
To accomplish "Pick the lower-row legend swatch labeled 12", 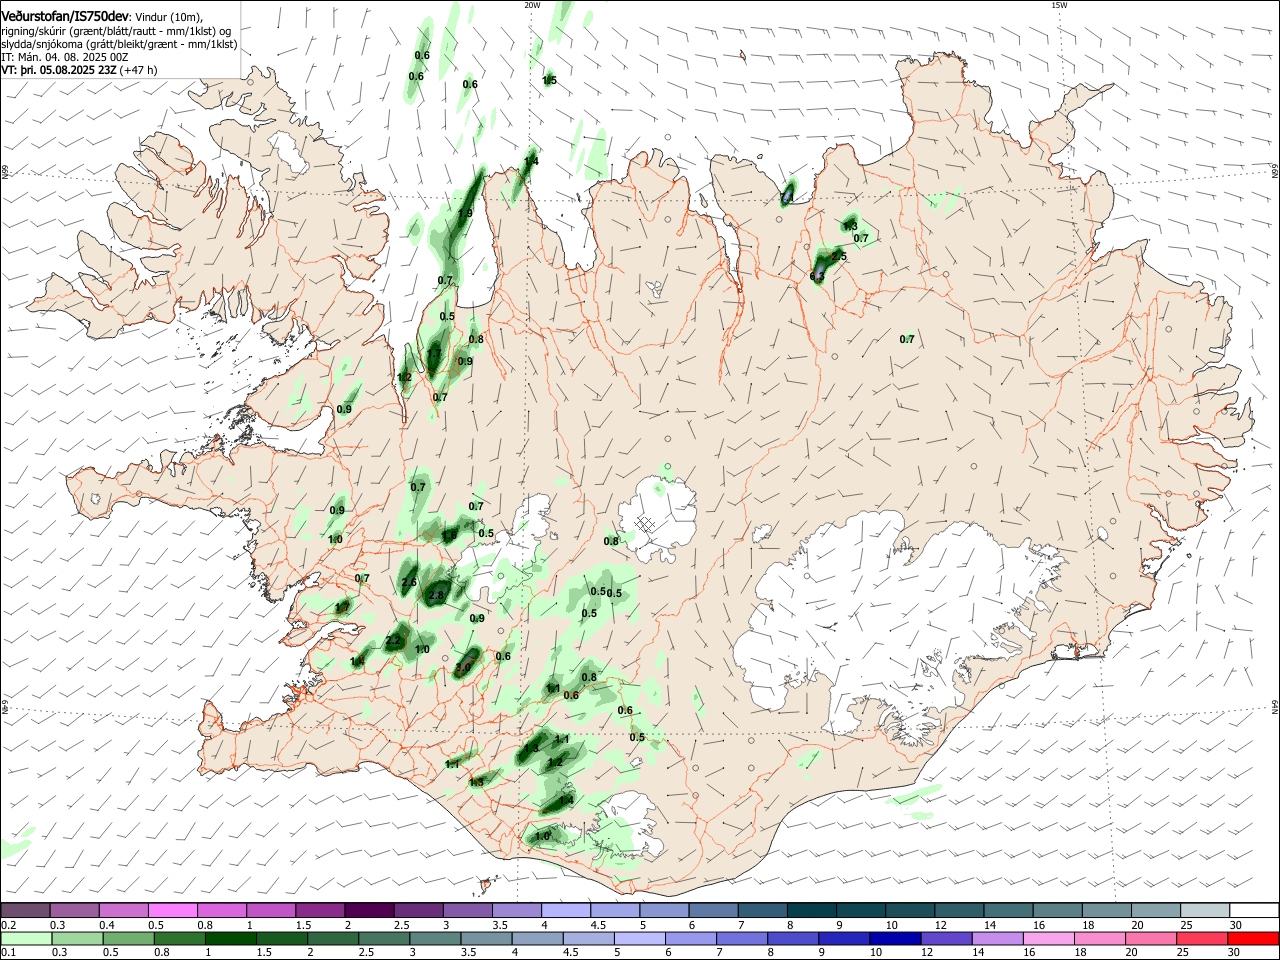I will coord(947,939).
